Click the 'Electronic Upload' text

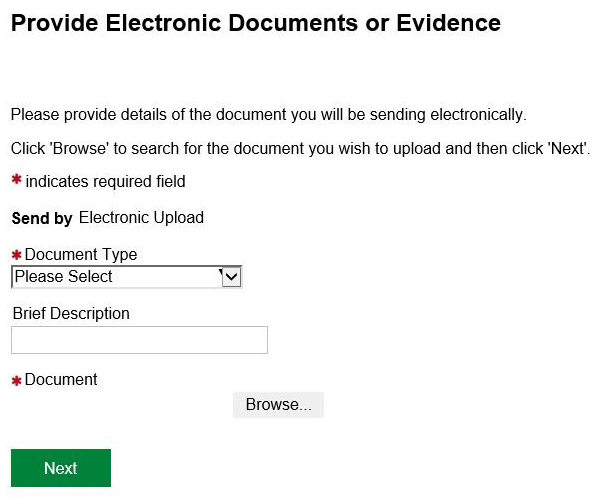(x=141, y=217)
